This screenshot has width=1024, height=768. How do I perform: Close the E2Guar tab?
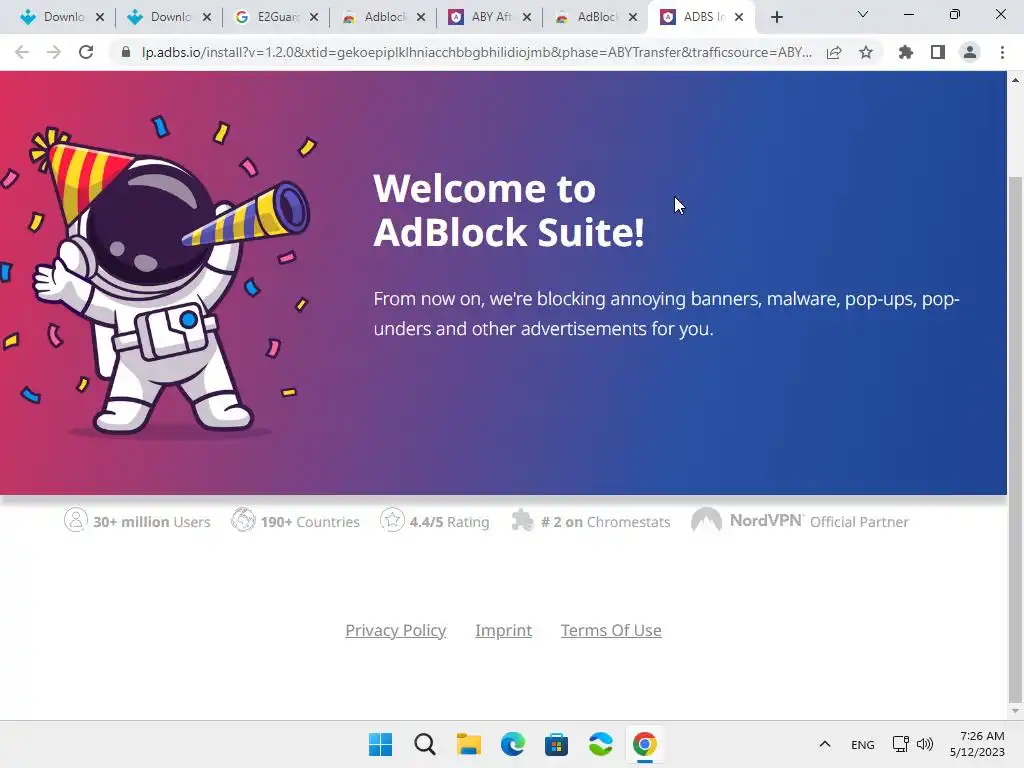coord(314,17)
